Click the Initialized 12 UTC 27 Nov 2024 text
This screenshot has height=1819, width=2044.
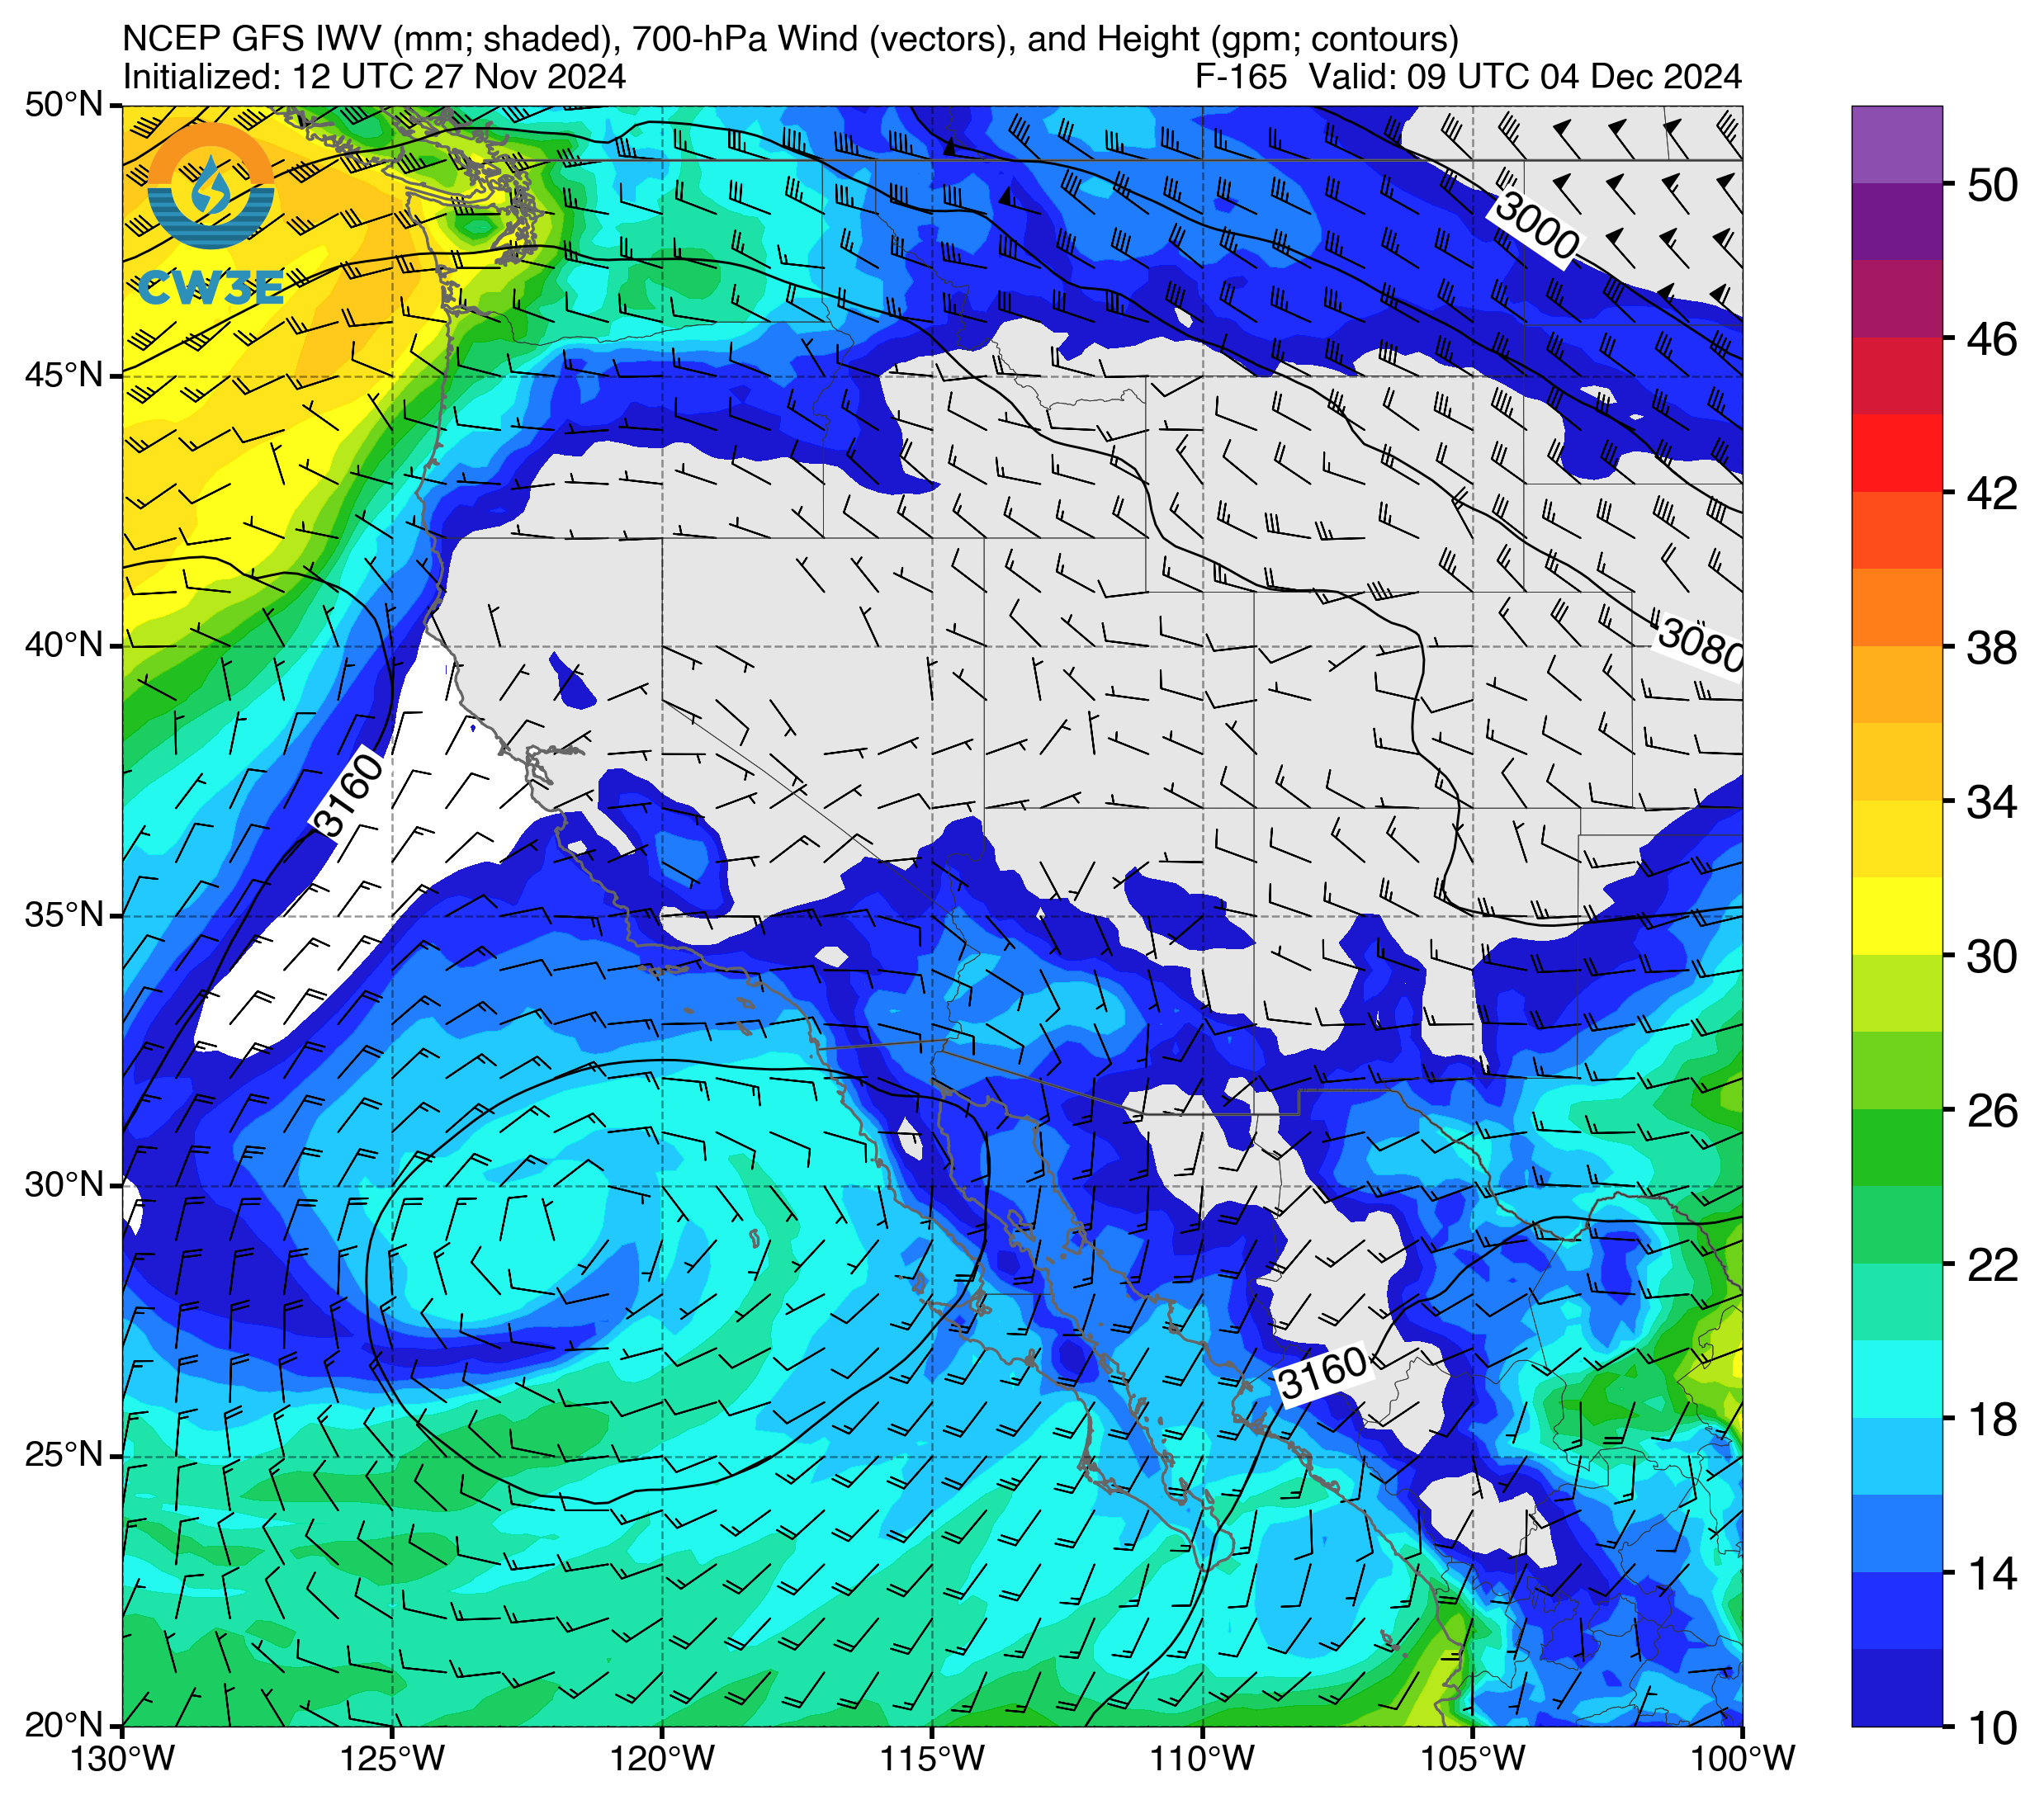pyautogui.click(x=374, y=77)
